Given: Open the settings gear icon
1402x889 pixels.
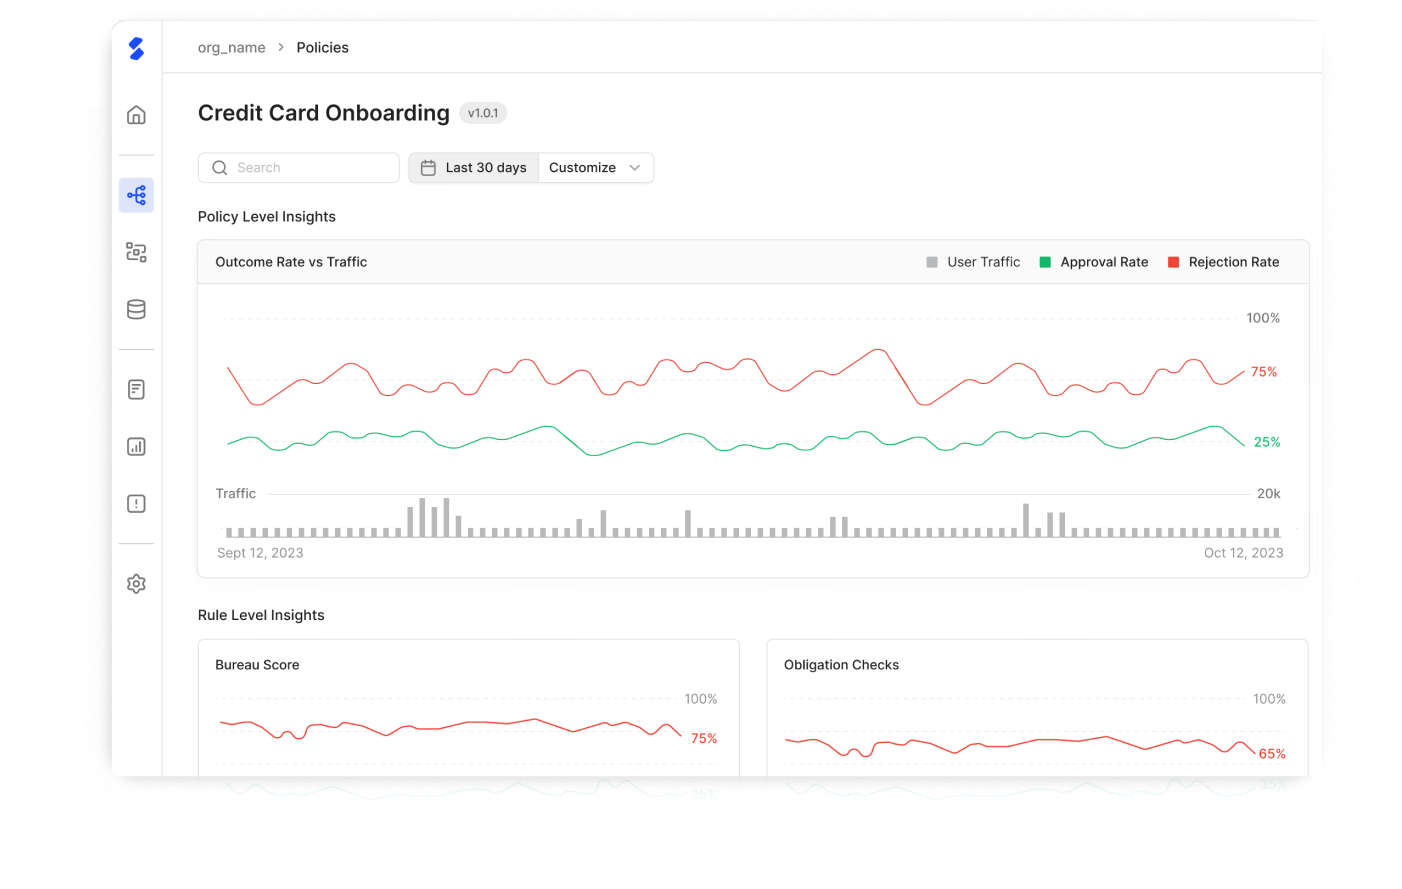Looking at the screenshot, I should pyautogui.click(x=136, y=584).
